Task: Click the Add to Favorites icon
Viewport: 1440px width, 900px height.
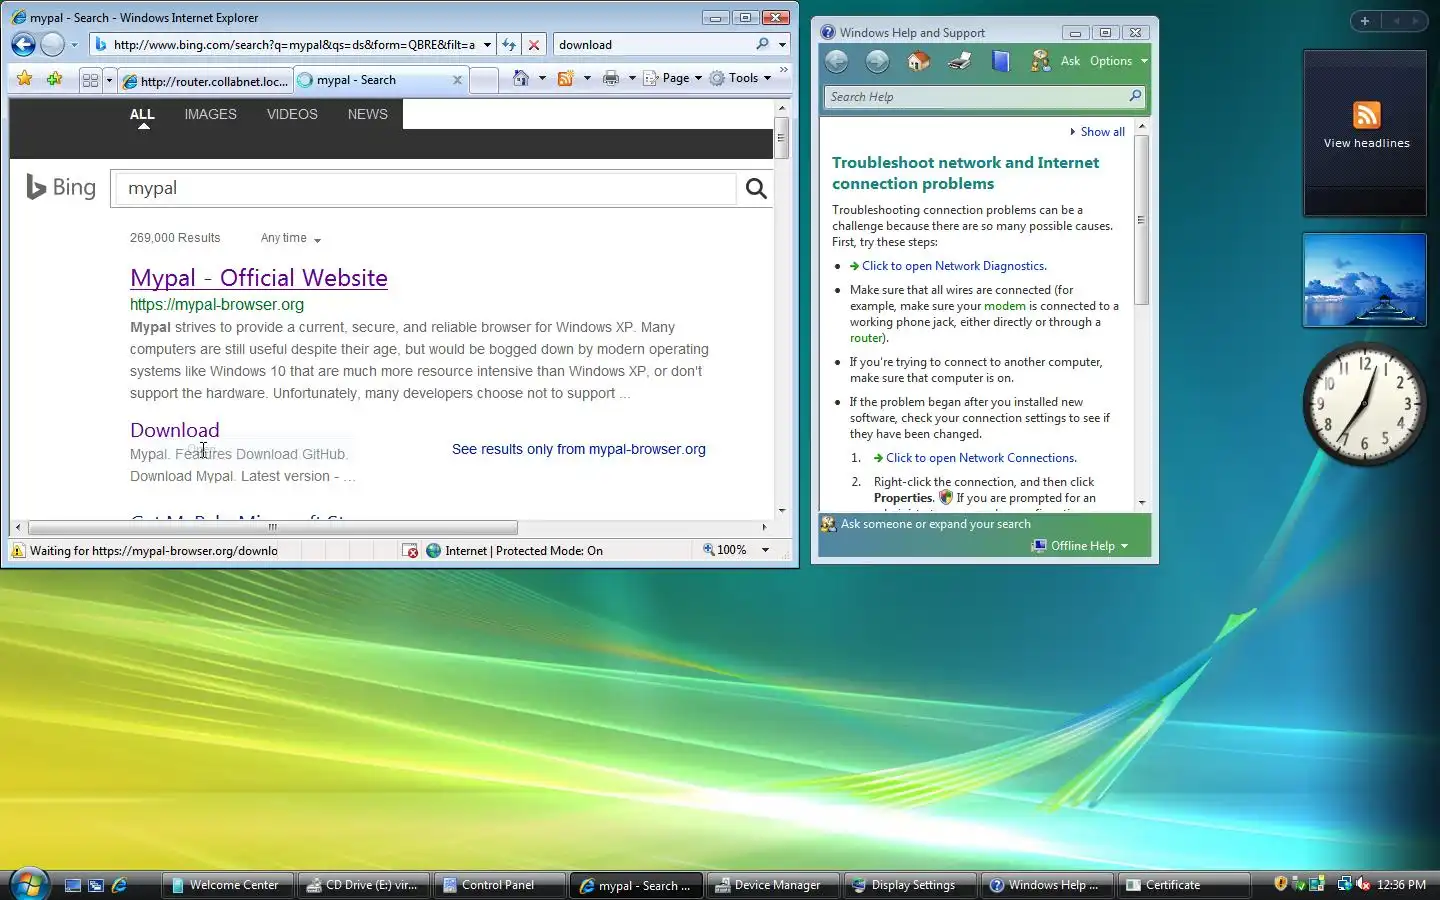Action: tap(55, 78)
